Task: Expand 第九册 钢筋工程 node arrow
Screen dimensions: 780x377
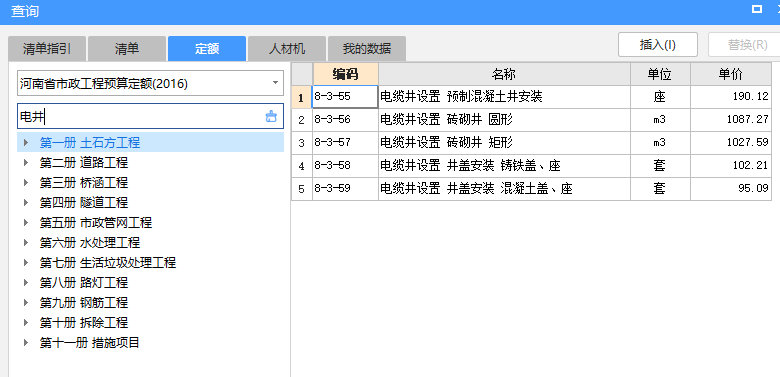Action: (x=26, y=302)
